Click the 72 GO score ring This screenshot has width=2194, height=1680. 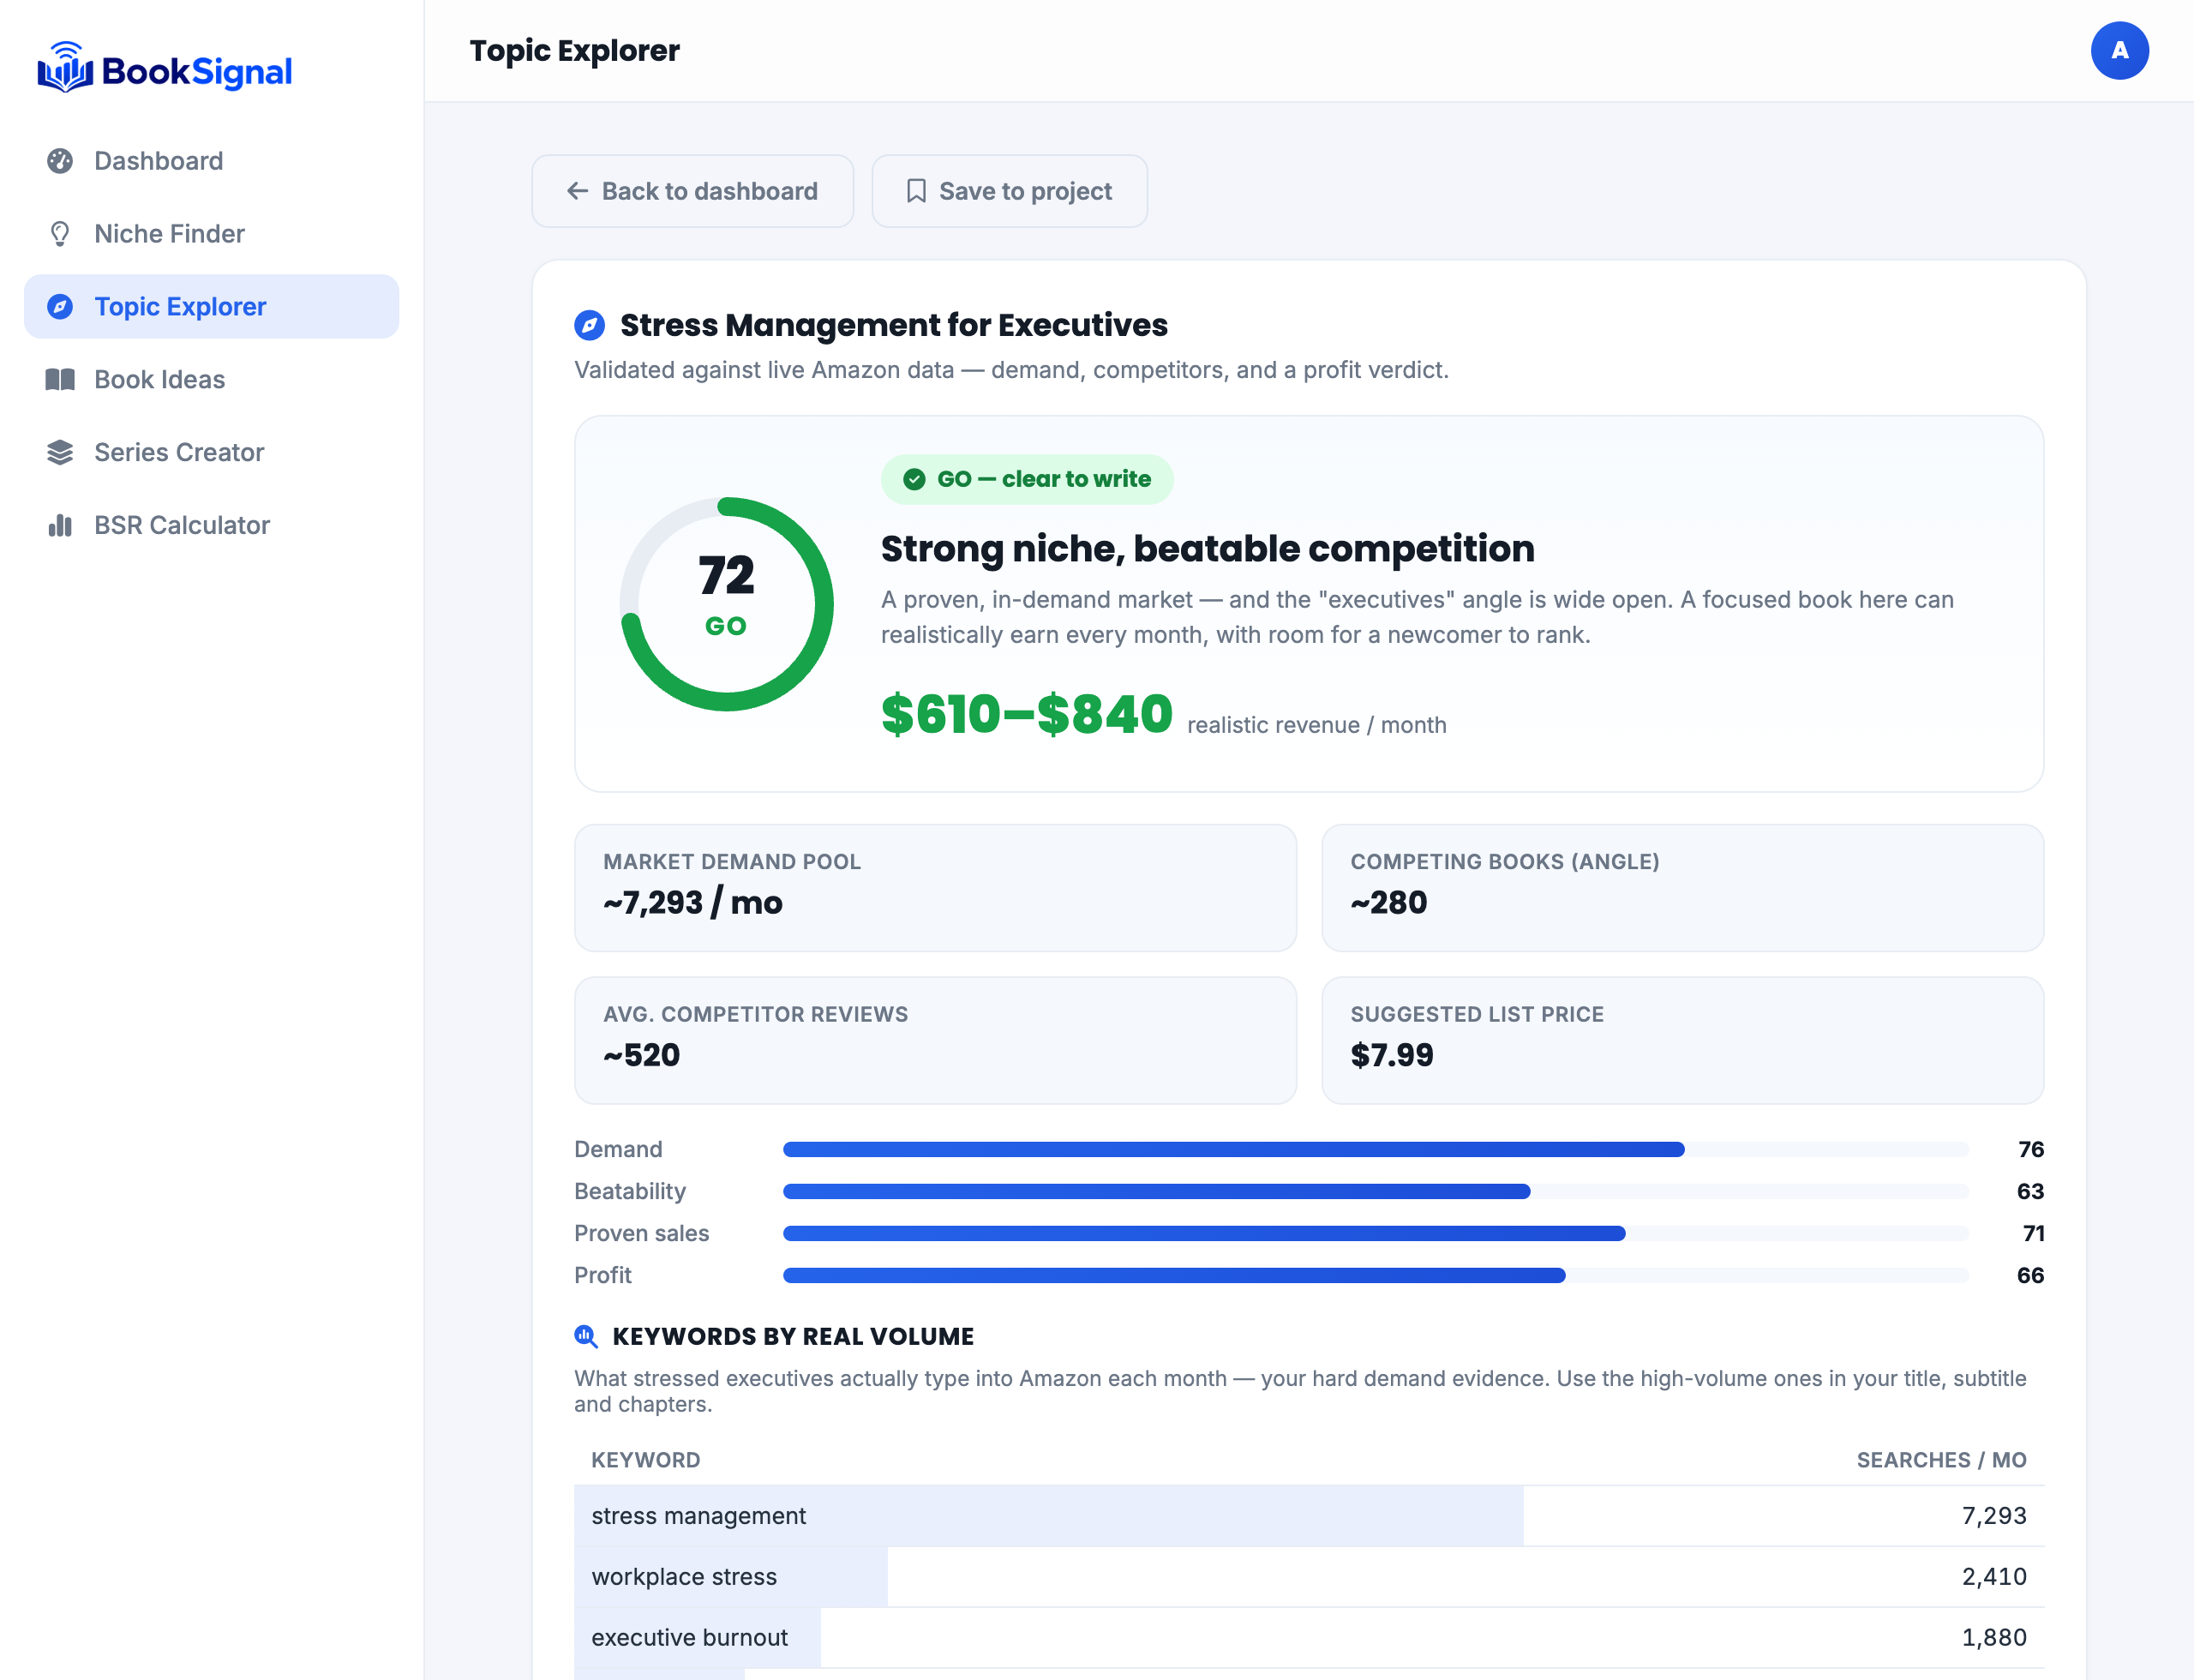click(x=726, y=604)
